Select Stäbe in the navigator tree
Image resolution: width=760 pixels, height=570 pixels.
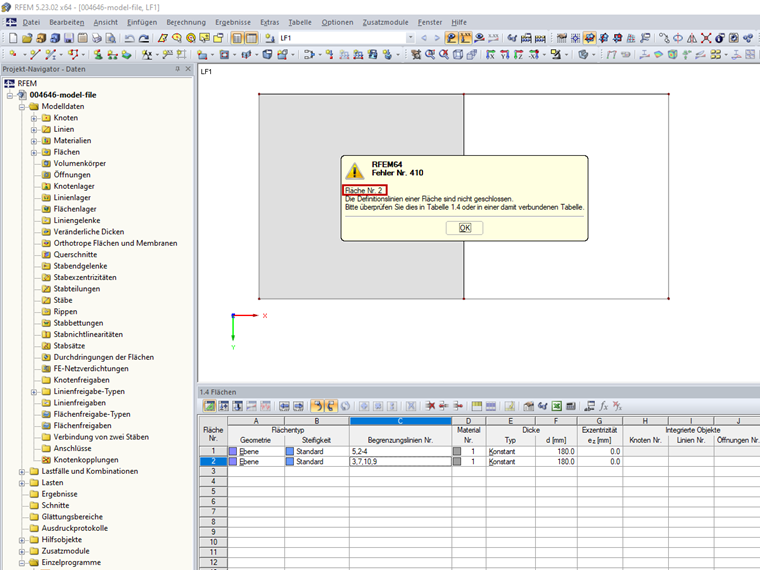click(63, 300)
